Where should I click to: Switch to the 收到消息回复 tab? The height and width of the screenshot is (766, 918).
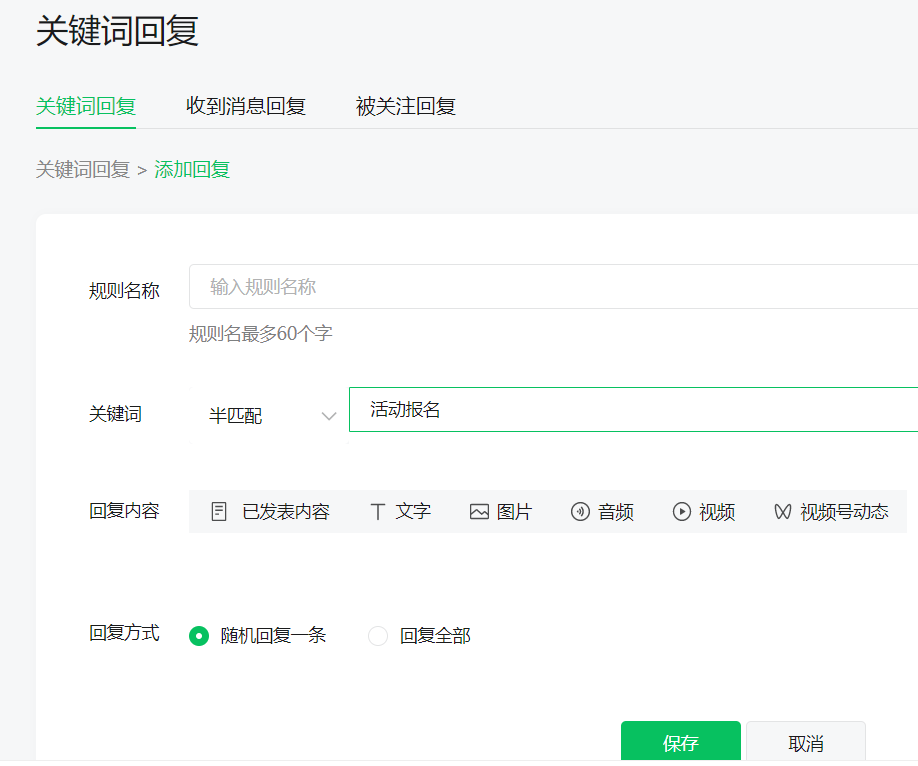(245, 105)
